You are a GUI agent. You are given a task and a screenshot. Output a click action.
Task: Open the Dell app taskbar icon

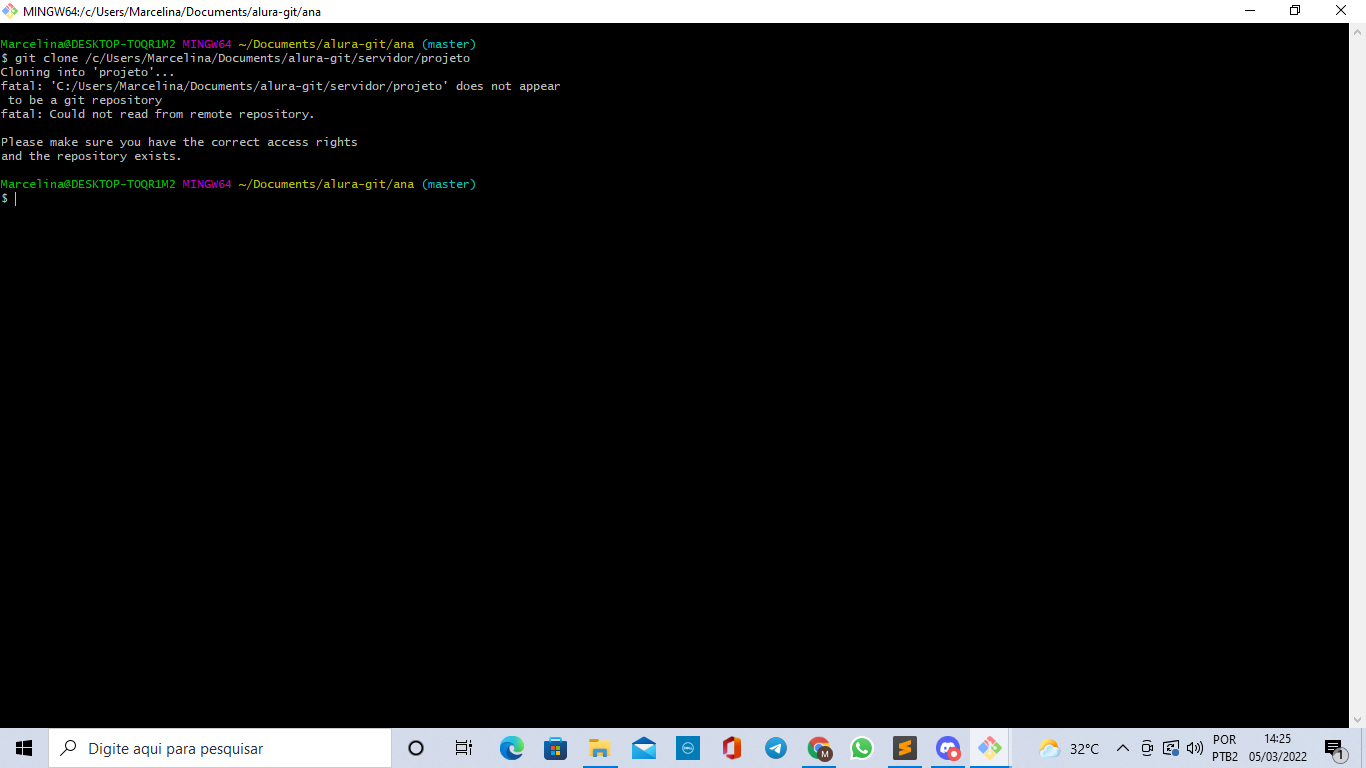coord(688,748)
